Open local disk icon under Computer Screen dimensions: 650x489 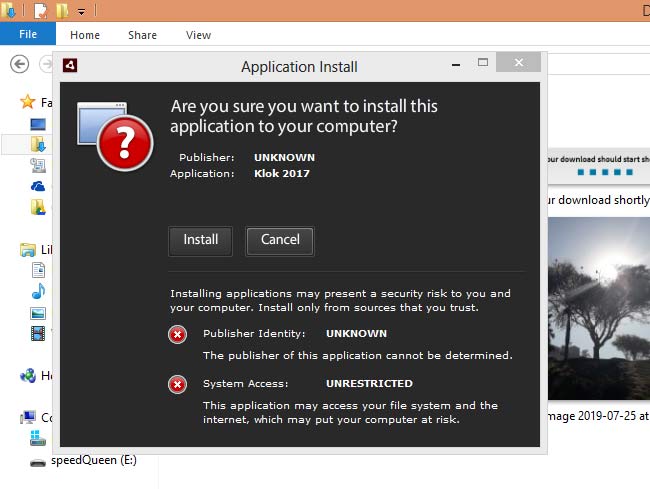(38, 438)
